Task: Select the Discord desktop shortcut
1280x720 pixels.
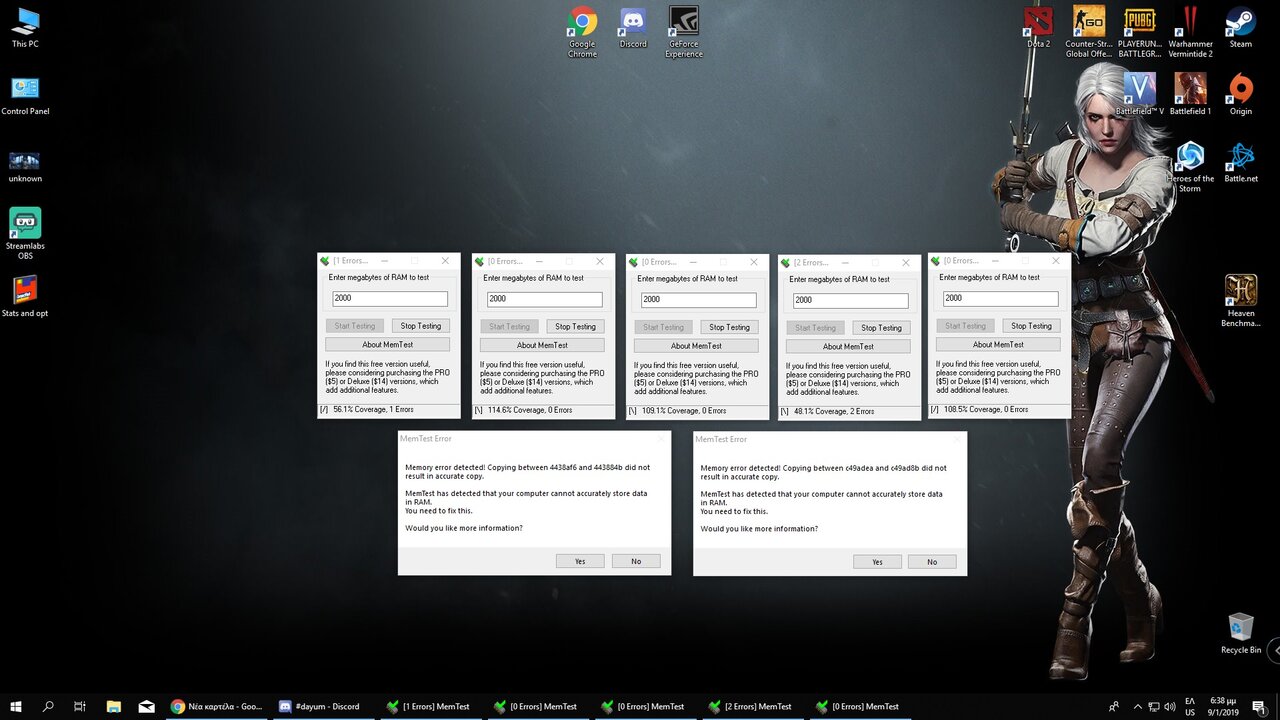Action: [x=633, y=27]
